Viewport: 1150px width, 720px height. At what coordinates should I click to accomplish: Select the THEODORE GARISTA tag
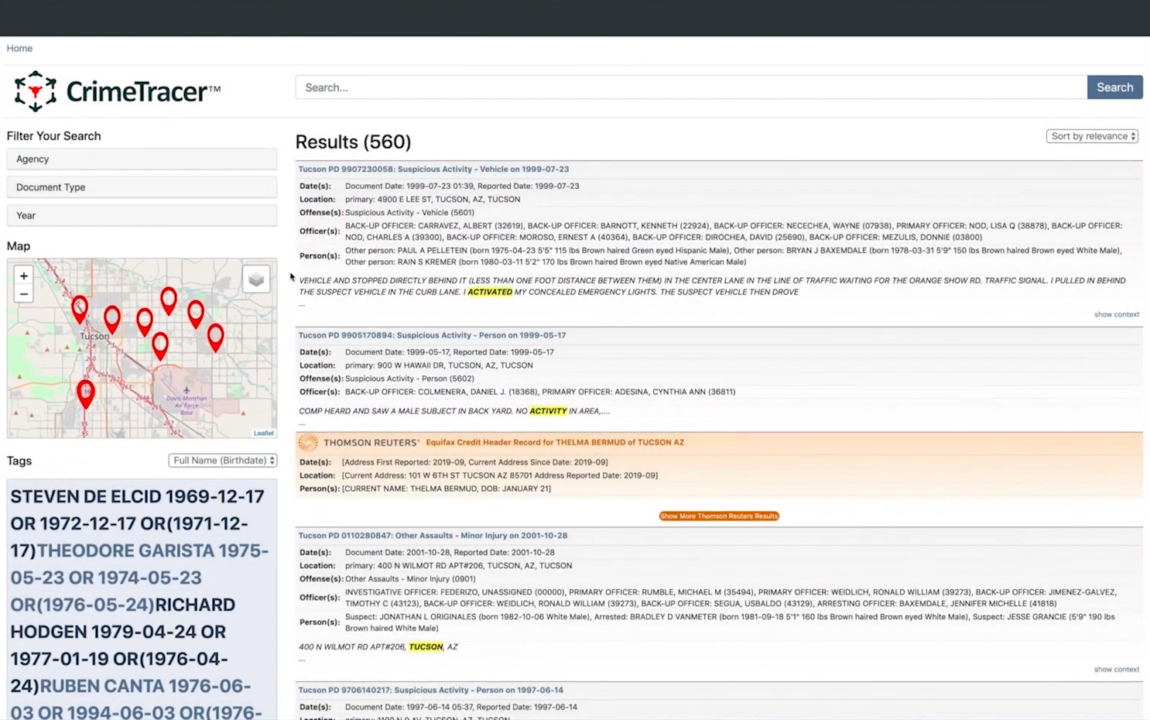[x=139, y=578]
